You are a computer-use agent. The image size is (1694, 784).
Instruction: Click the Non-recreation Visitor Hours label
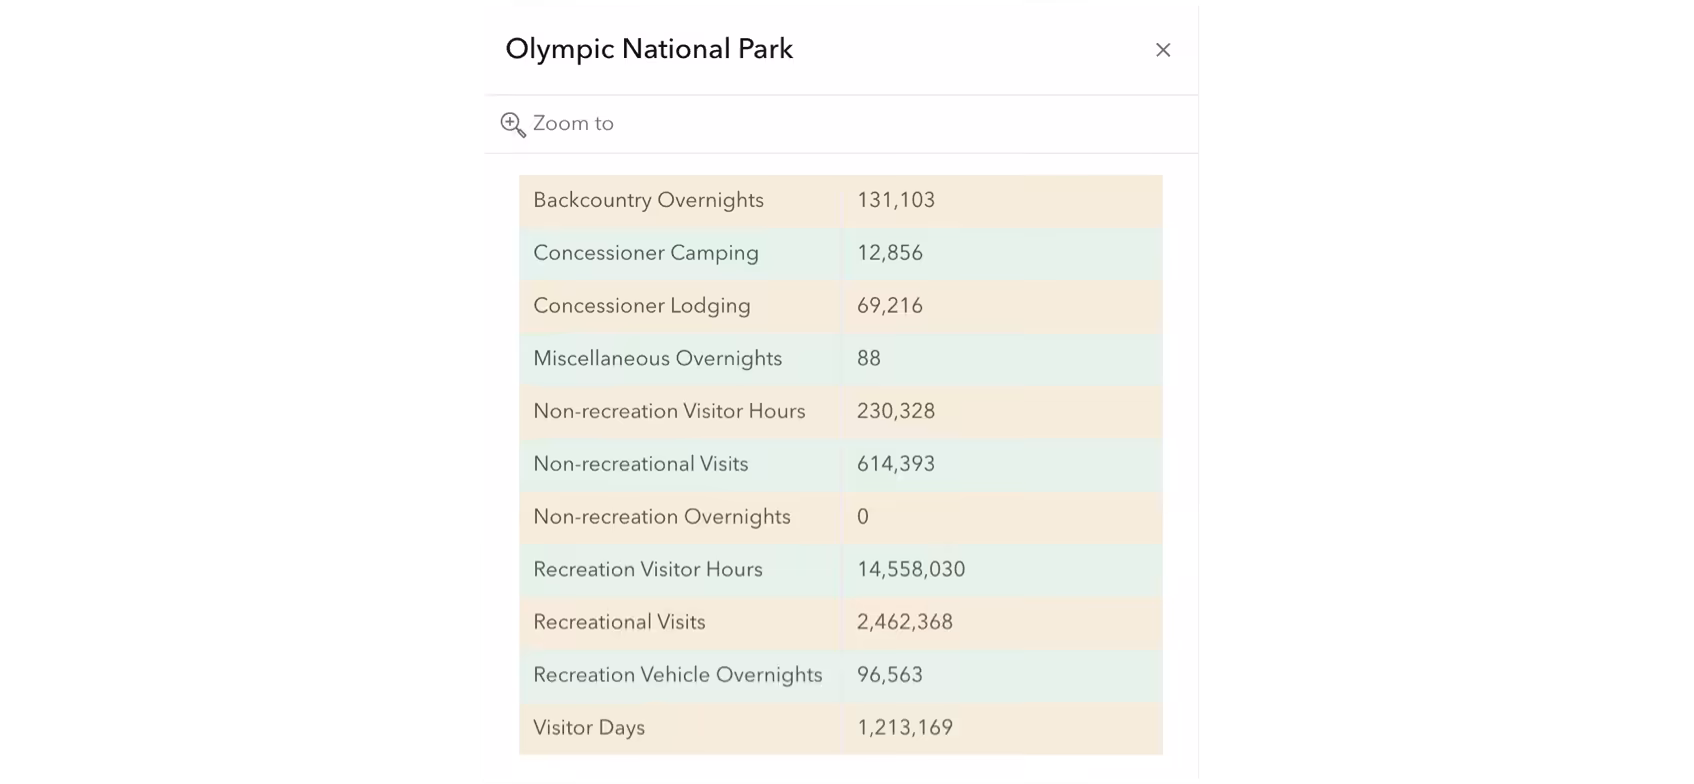669,411
